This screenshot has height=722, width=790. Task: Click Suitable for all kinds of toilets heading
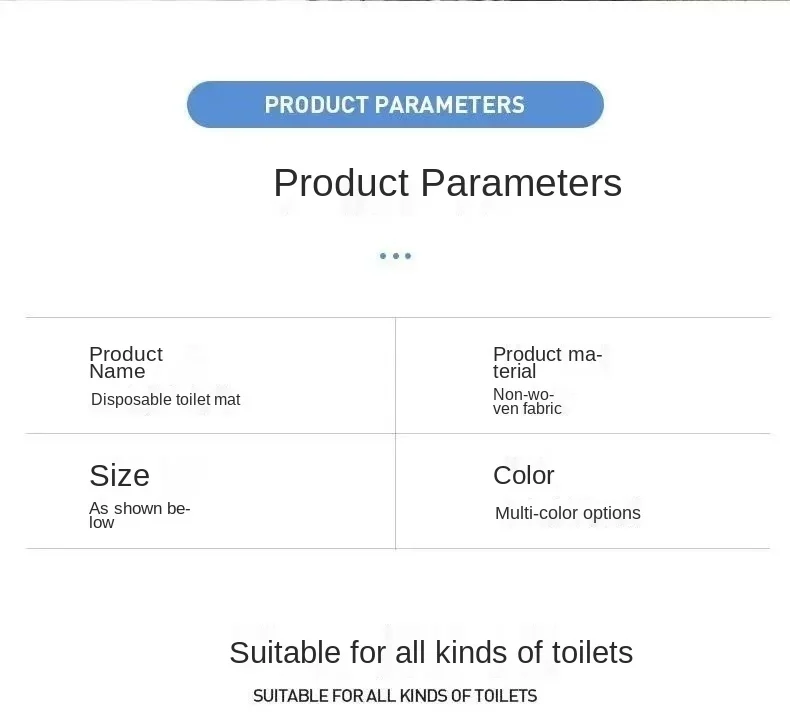point(430,652)
